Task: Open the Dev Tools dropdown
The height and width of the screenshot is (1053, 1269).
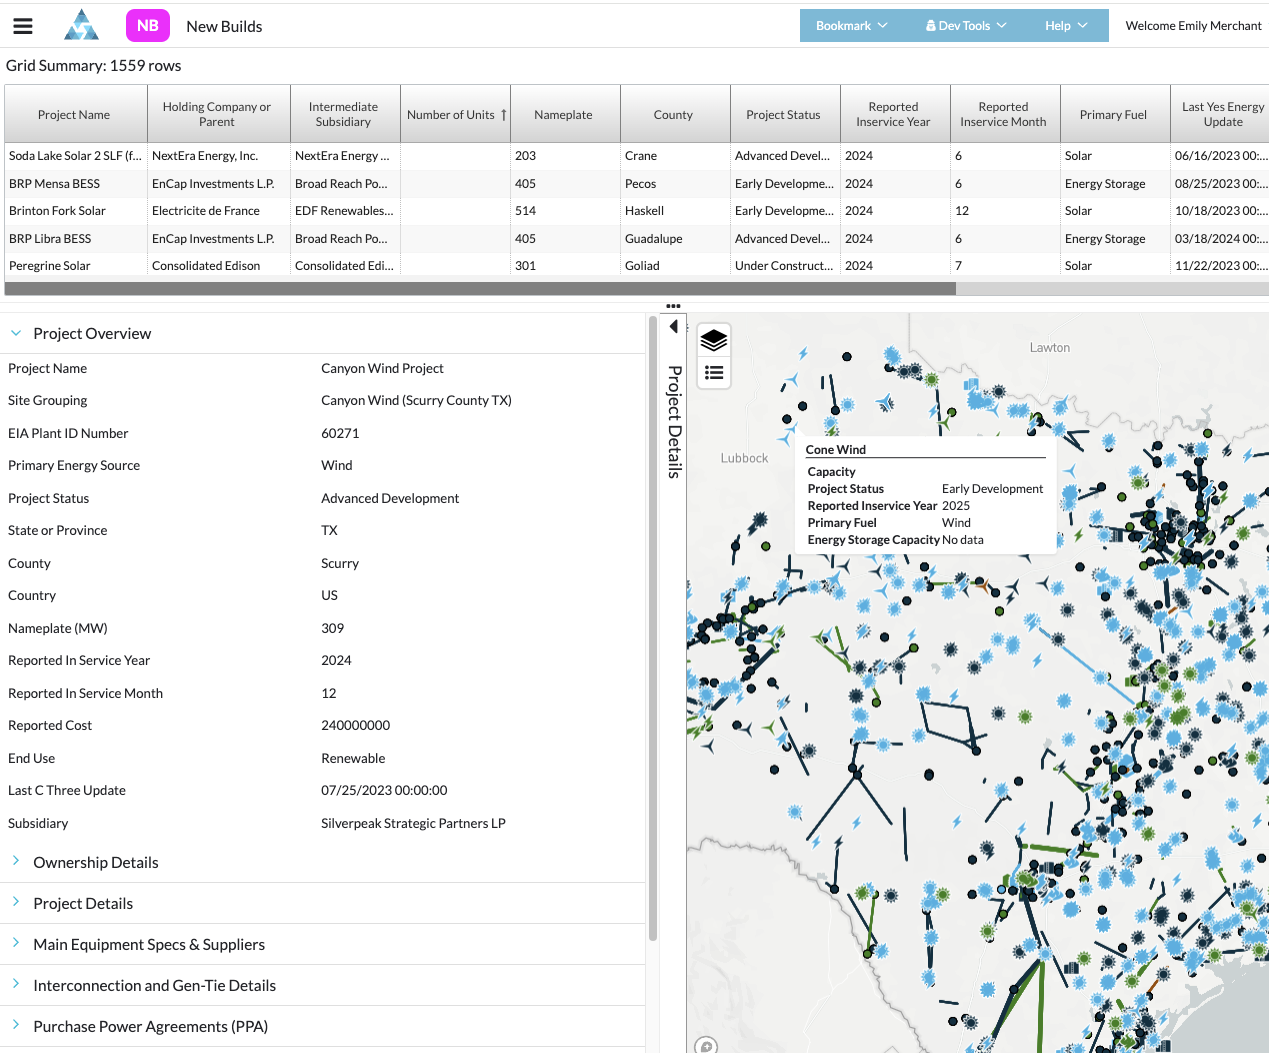Action: click(964, 25)
